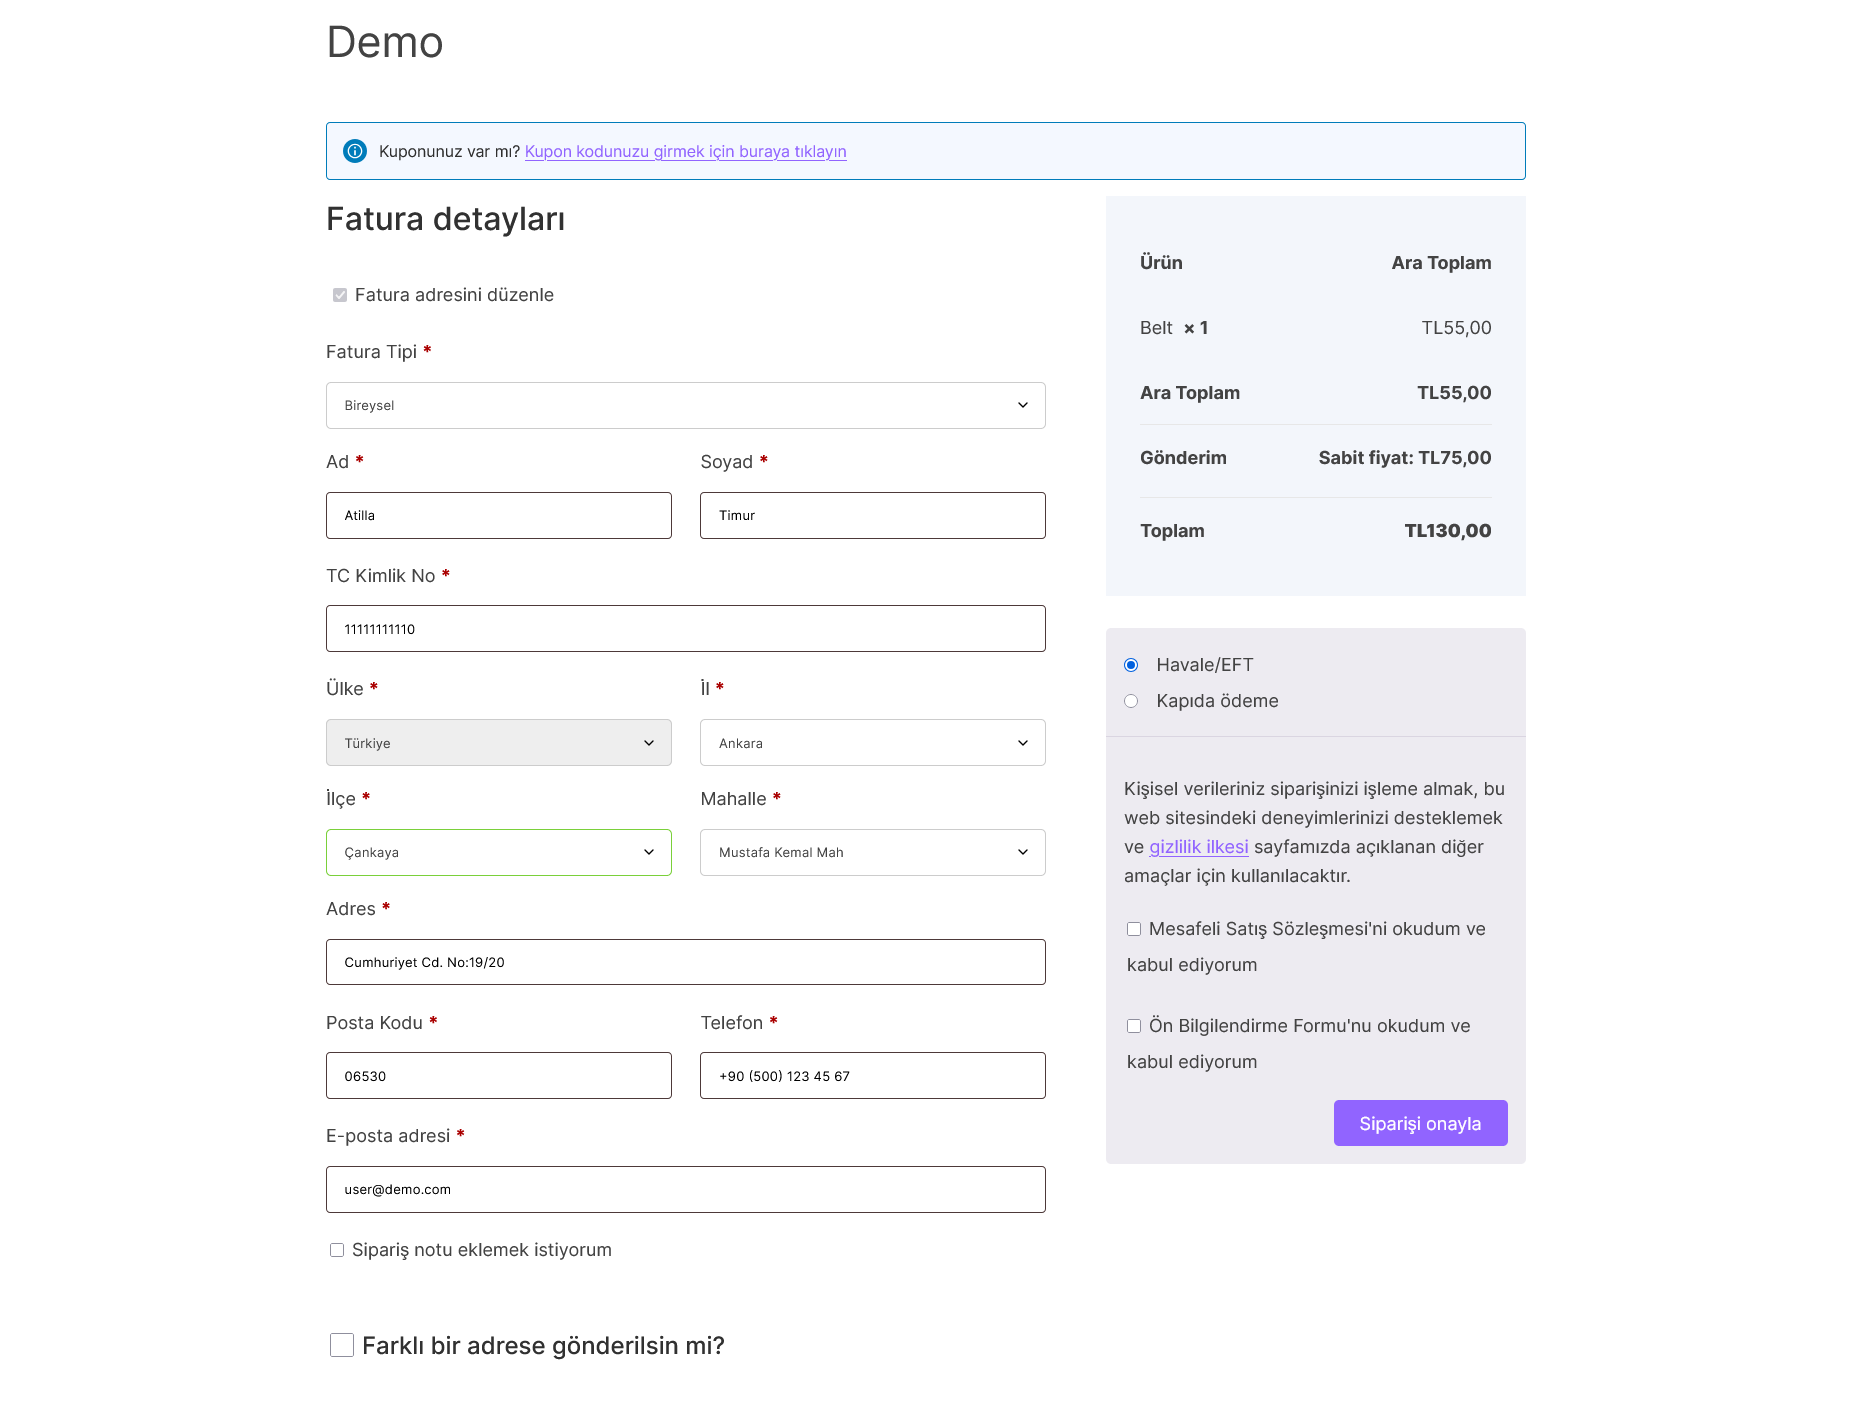Viewport: 1852px width, 1416px height.
Task: Click the Fatura detayları heading
Action: (x=446, y=219)
